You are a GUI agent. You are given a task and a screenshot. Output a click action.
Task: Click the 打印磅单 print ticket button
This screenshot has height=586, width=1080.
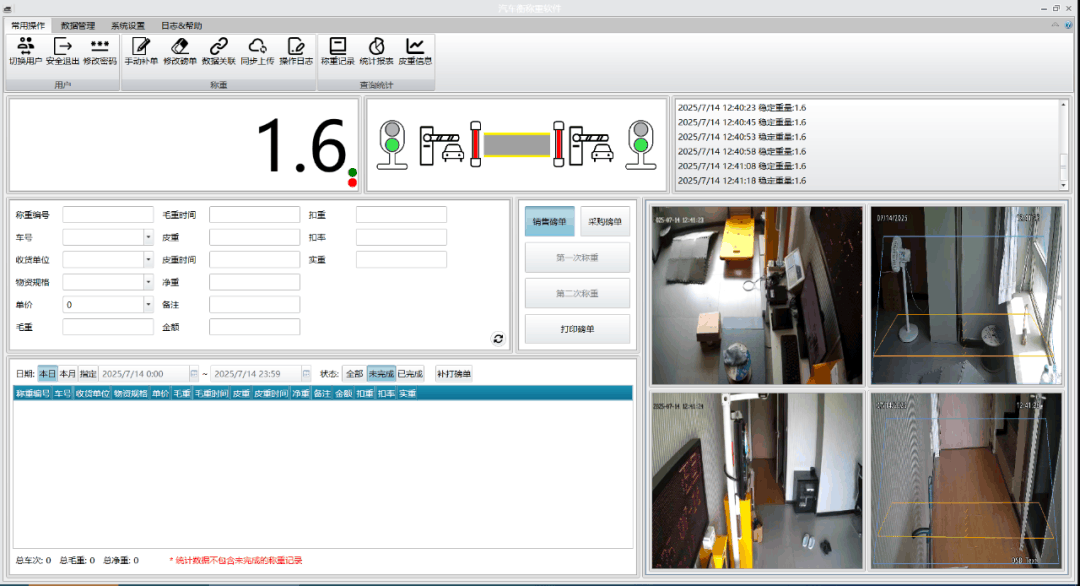pos(577,329)
